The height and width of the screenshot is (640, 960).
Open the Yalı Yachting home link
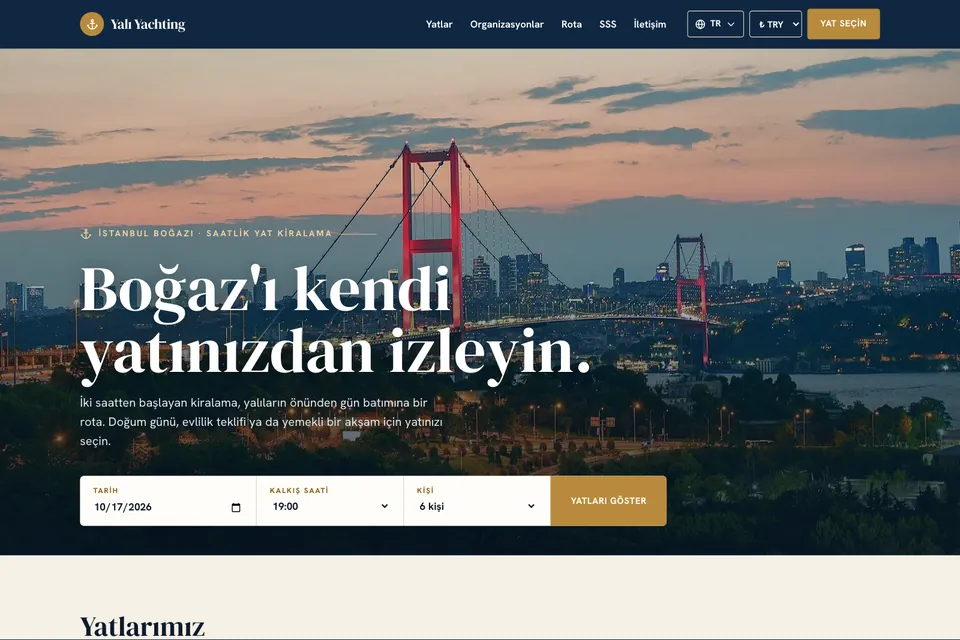coord(133,24)
